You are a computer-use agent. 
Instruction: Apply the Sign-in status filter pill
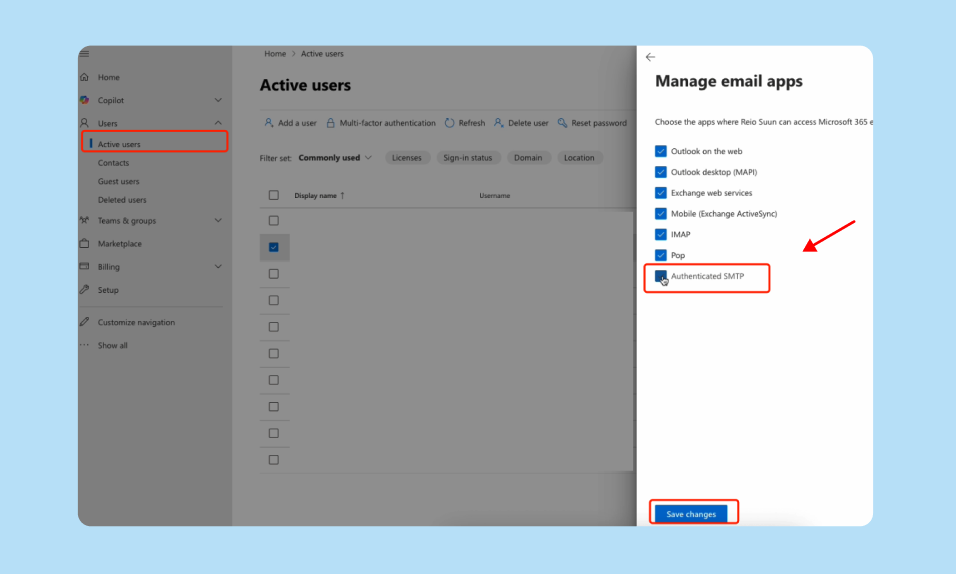[468, 157]
